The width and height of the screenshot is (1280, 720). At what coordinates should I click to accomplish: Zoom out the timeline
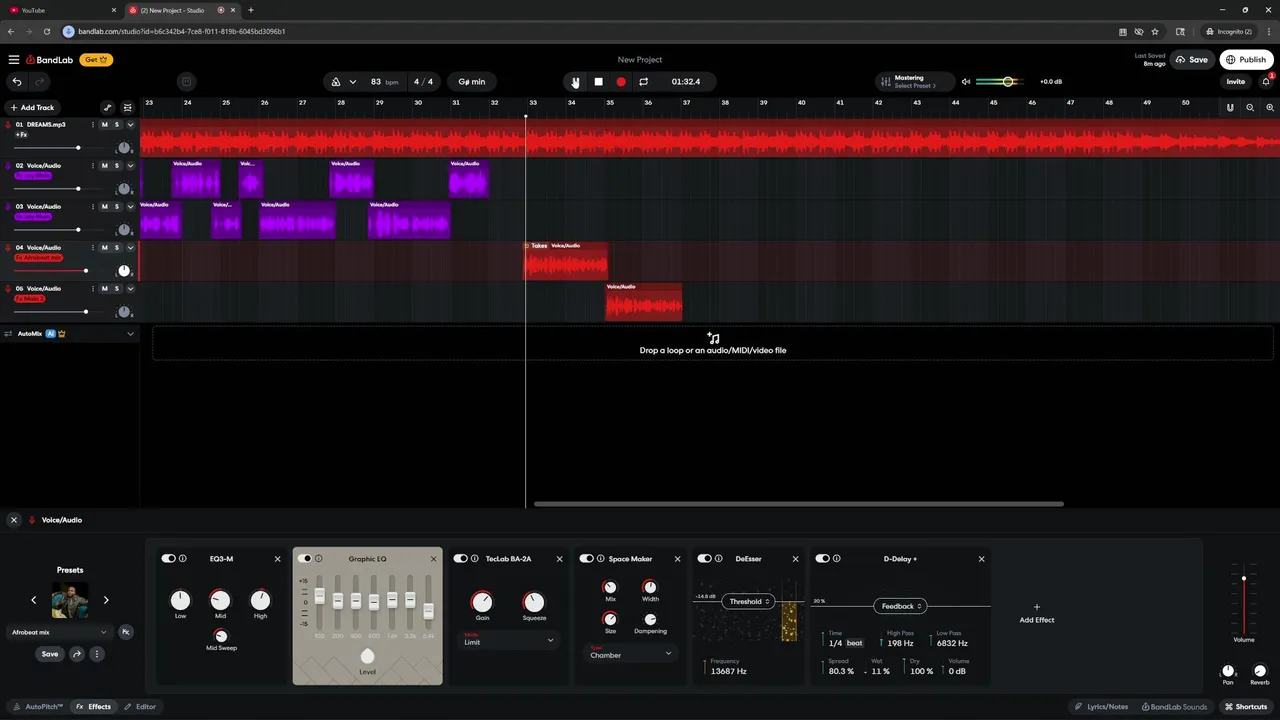tap(1250, 107)
